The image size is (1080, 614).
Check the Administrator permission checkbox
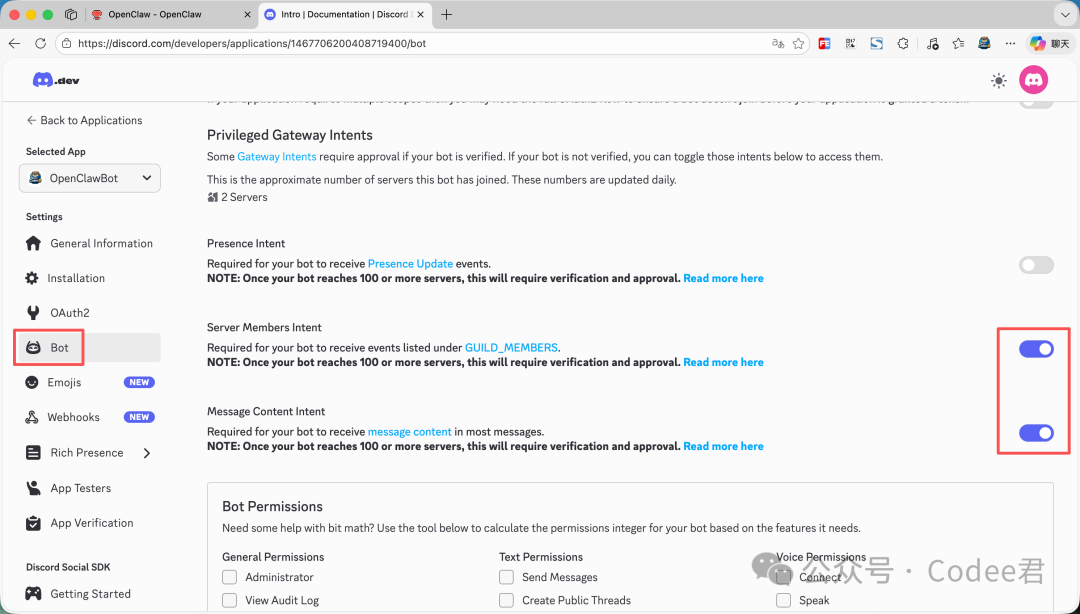click(x=229, y=577)
